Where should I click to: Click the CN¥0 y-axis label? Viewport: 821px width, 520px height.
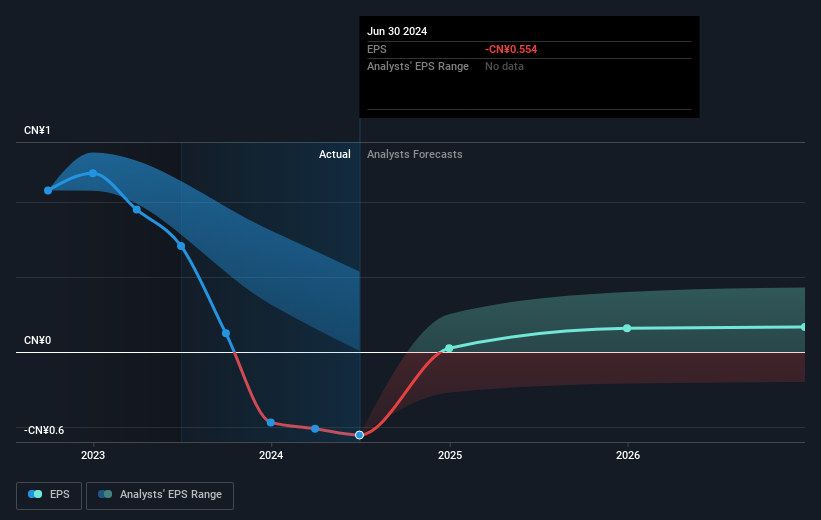(x=38, y=340)
